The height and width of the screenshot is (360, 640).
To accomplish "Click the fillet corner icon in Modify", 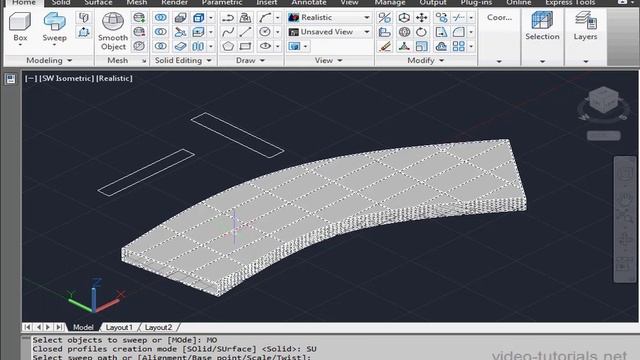I will coord(459,32).
